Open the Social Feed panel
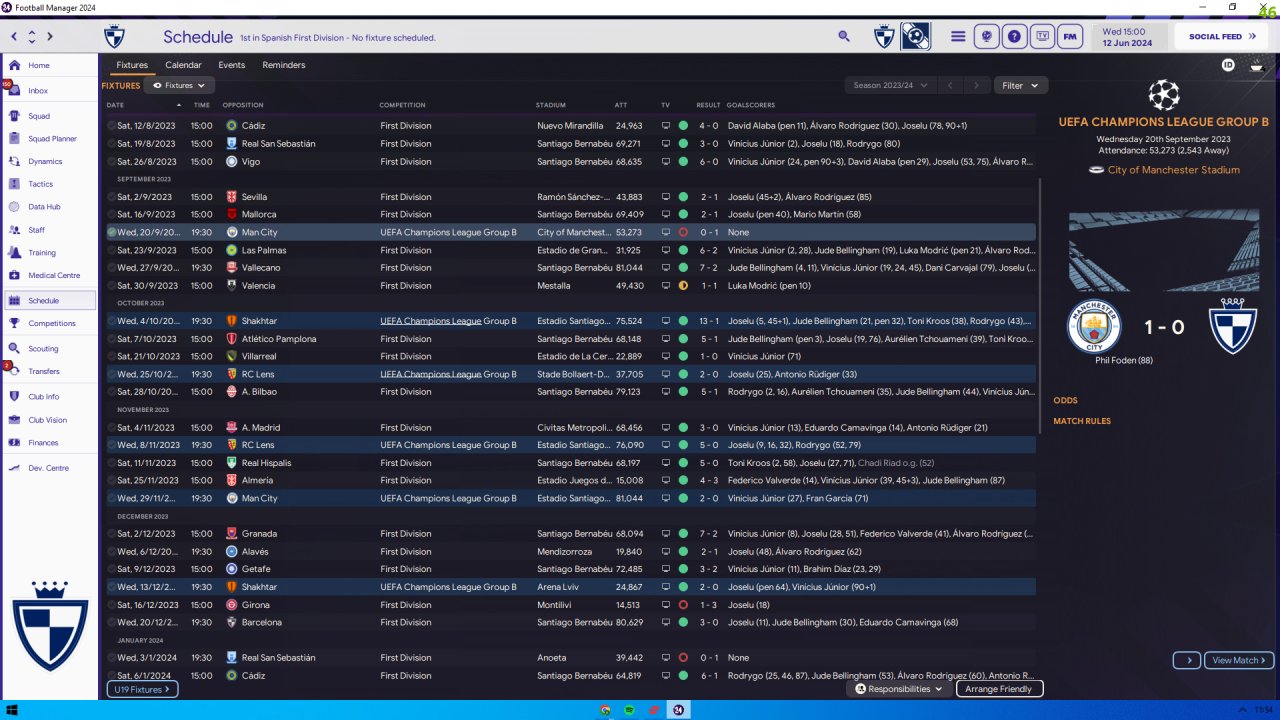This screenshot has height=720, width=1280. pos(1222,37)
